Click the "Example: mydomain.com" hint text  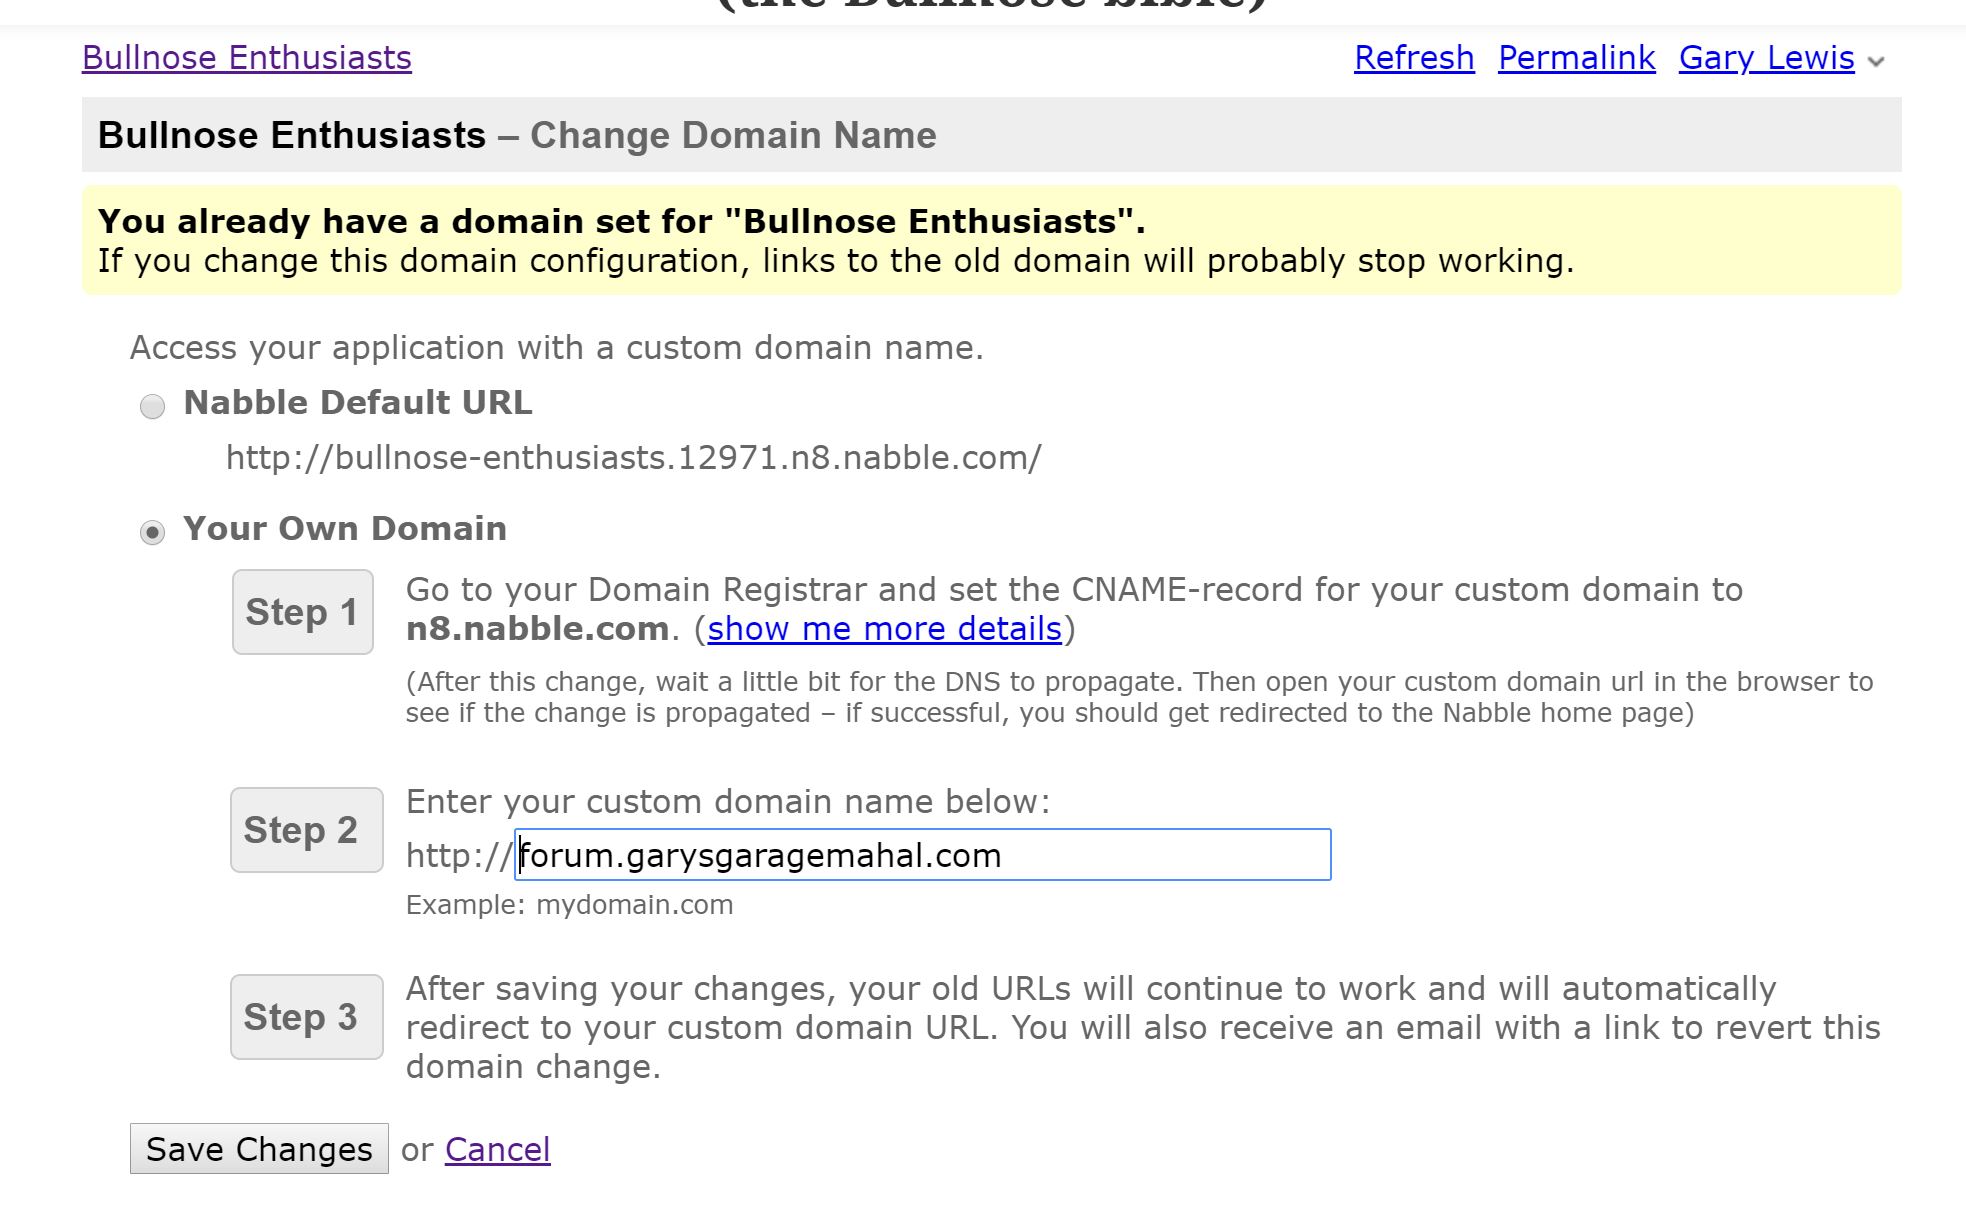(569, 905)
